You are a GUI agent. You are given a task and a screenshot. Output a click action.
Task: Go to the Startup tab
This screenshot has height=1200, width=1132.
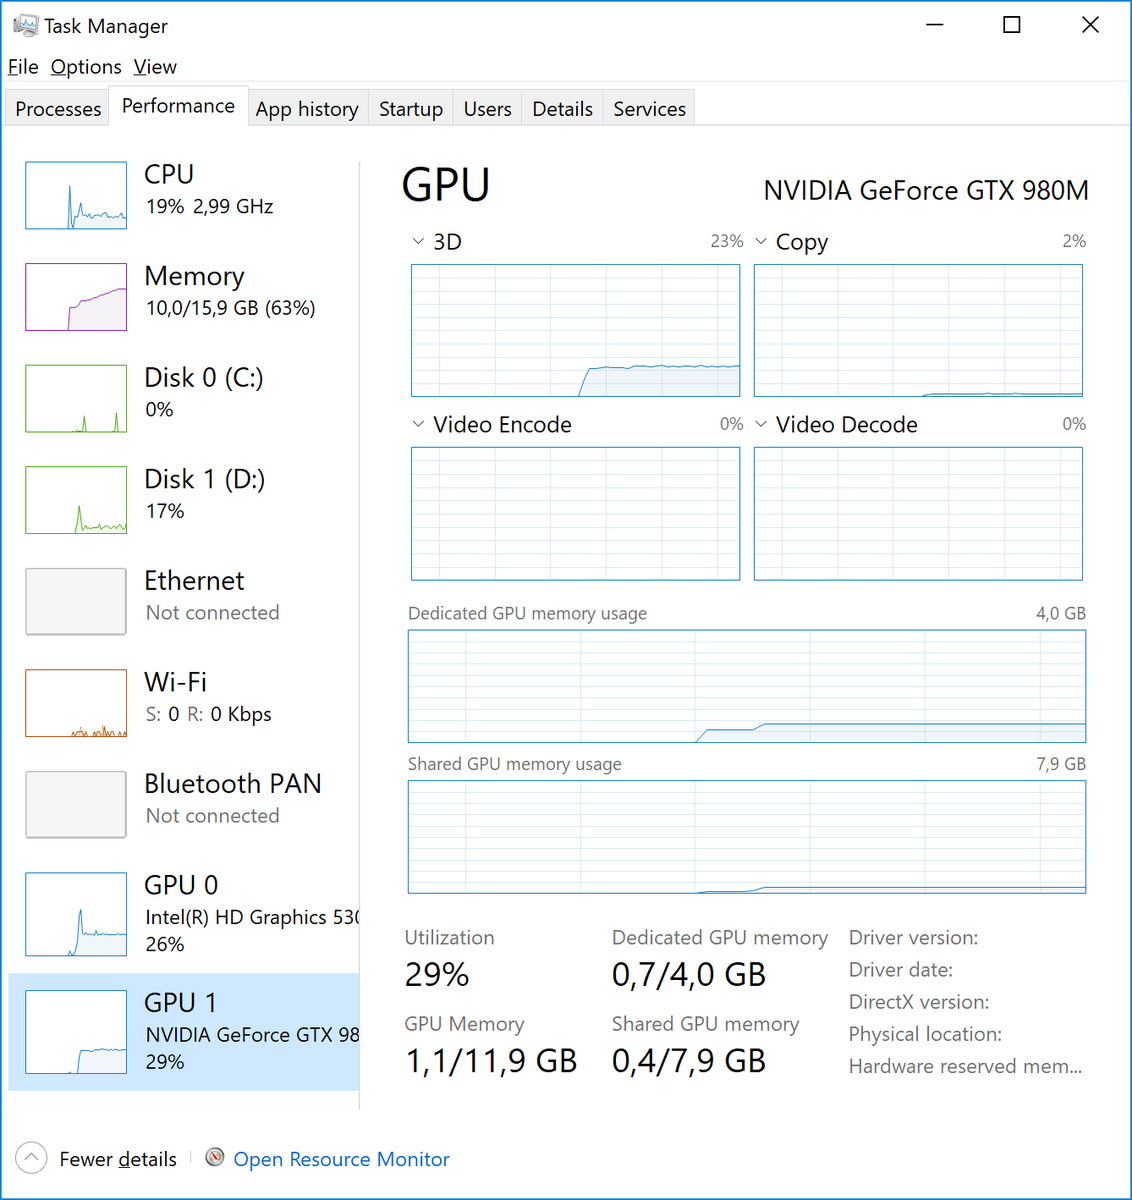pyautogui.click(x=411, y=109)
